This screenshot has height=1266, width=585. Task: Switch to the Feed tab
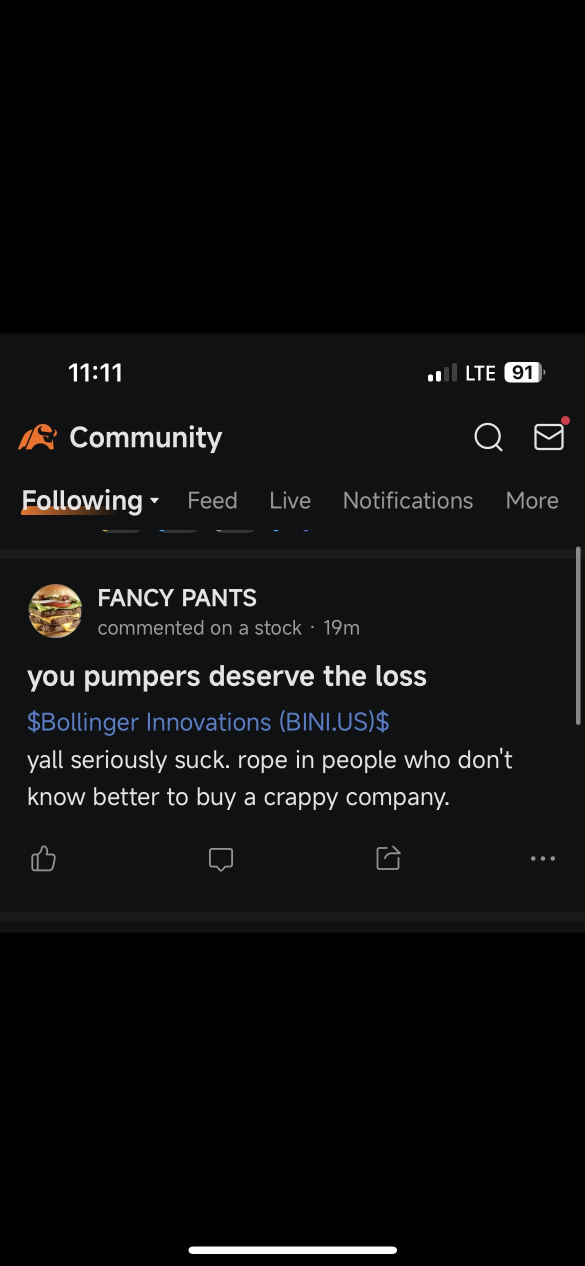click(212, 500)
